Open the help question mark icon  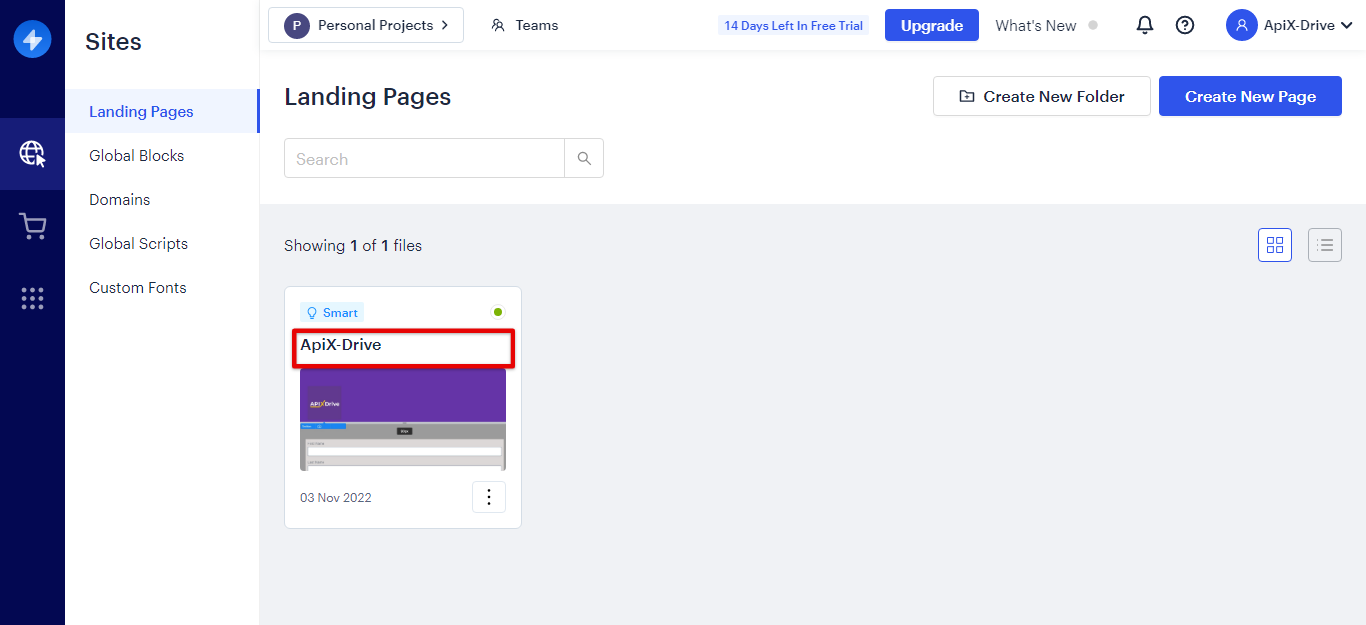click(x=1185, y=25)
